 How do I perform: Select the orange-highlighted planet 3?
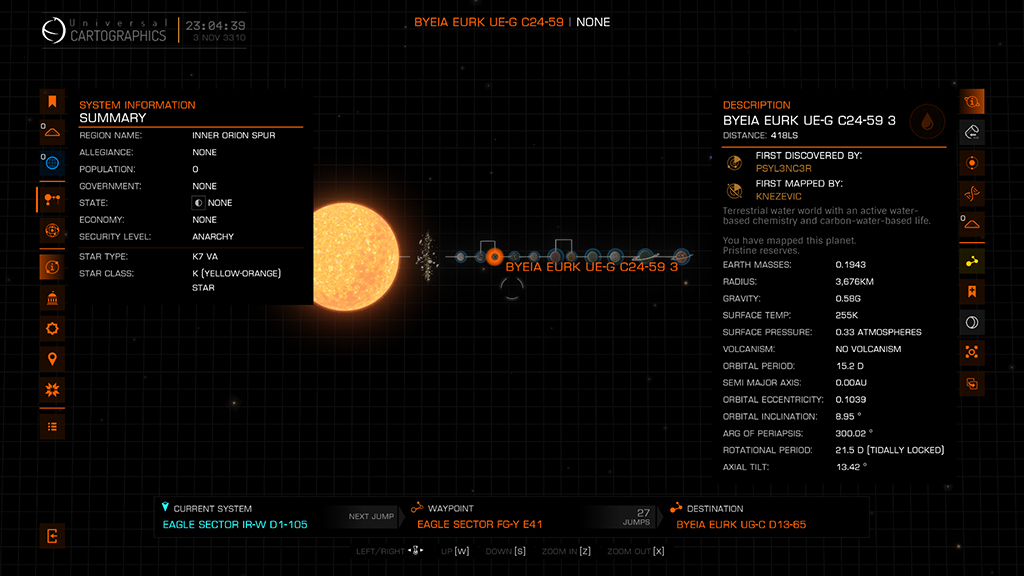495,257
